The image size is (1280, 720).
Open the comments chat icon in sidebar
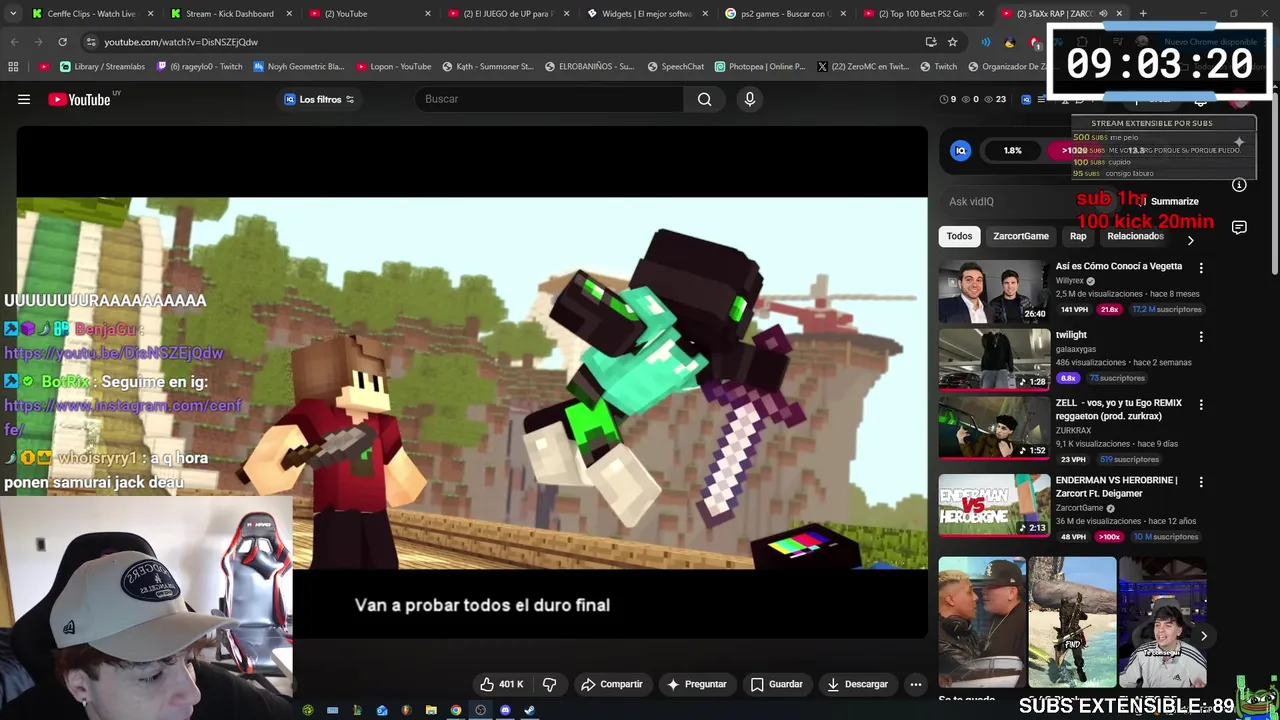click(1239, 228)
